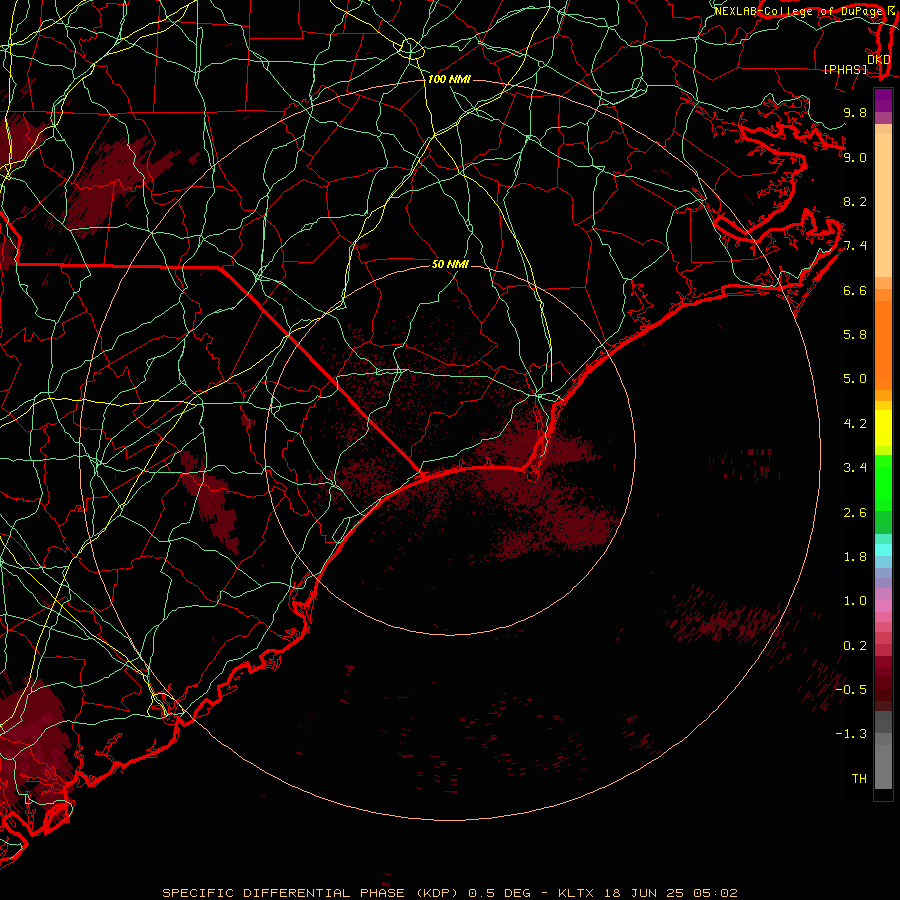This screenshot has height=900, width=900.
Task: Click the 9.8 value on the scale
Action: (x=855, y=112)
